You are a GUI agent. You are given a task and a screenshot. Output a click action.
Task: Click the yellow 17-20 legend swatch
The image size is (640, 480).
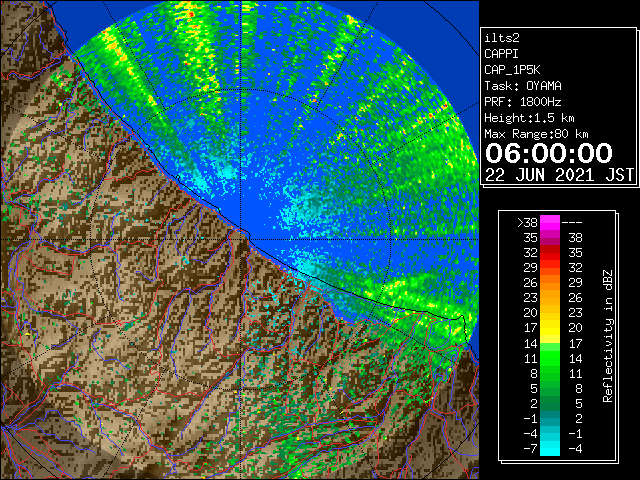[550, 328]
